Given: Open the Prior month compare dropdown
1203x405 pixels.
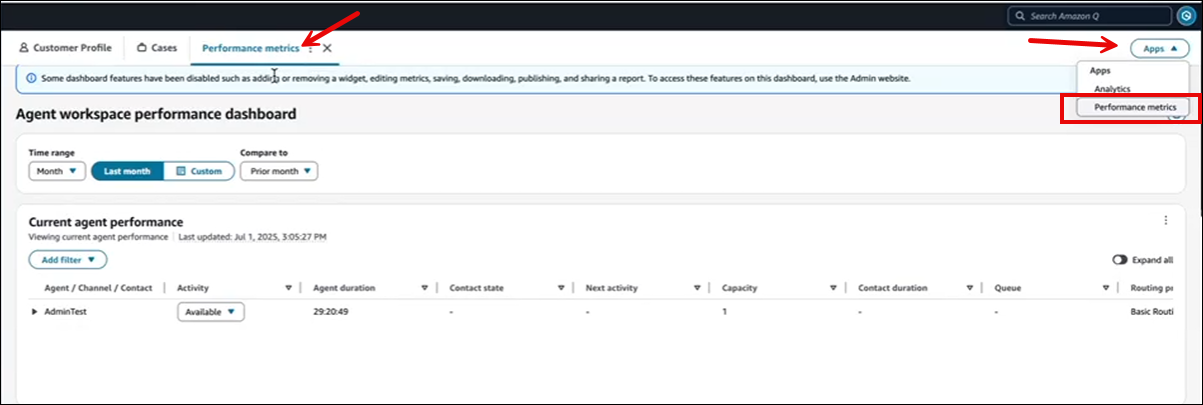Looking at the screenshot, I should pos(279,171).
